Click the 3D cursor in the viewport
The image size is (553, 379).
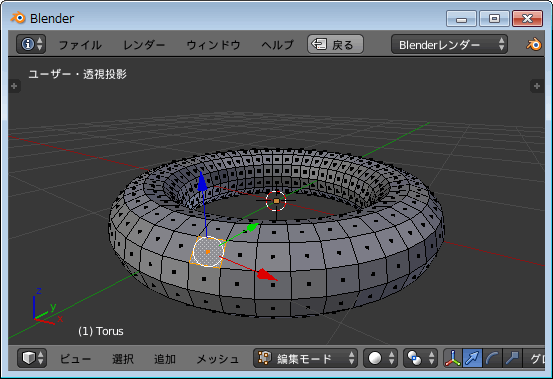276,201
